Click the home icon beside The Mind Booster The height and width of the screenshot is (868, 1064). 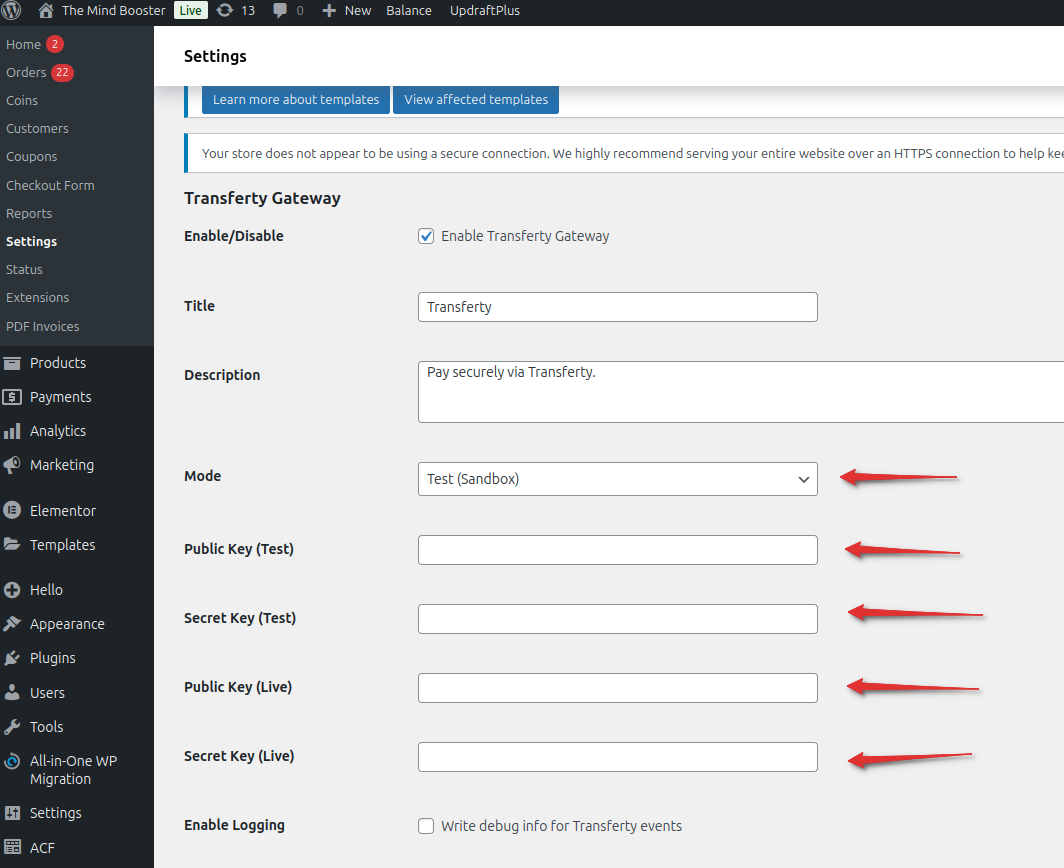45,10
